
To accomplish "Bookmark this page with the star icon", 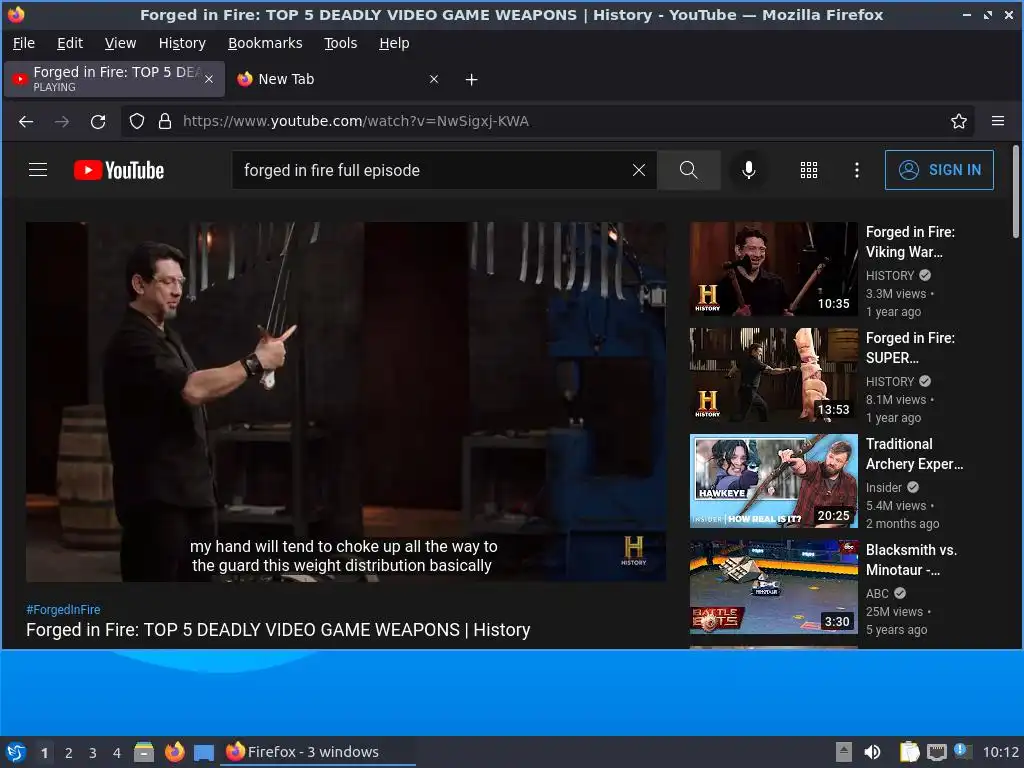I will (x=958, y=121).
